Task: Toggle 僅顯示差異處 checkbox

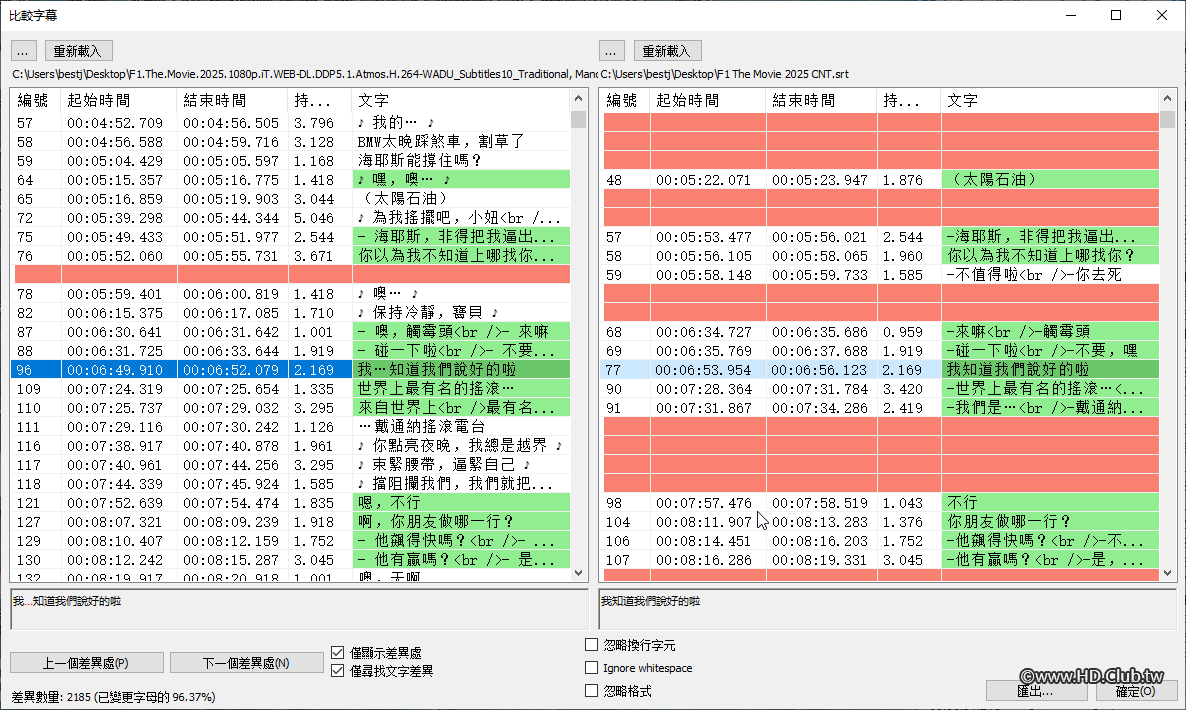Action: (x=338, y=653)
